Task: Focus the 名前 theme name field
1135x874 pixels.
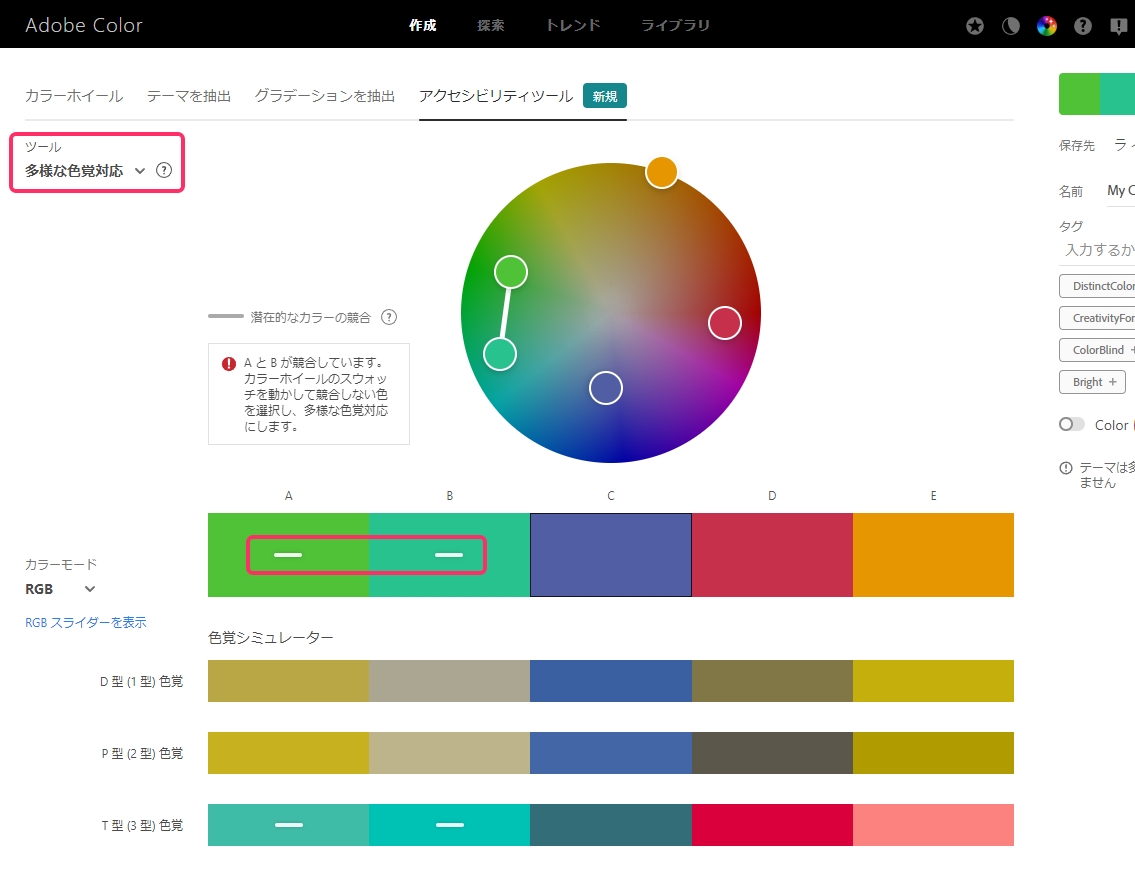Action: point(1121,190)
